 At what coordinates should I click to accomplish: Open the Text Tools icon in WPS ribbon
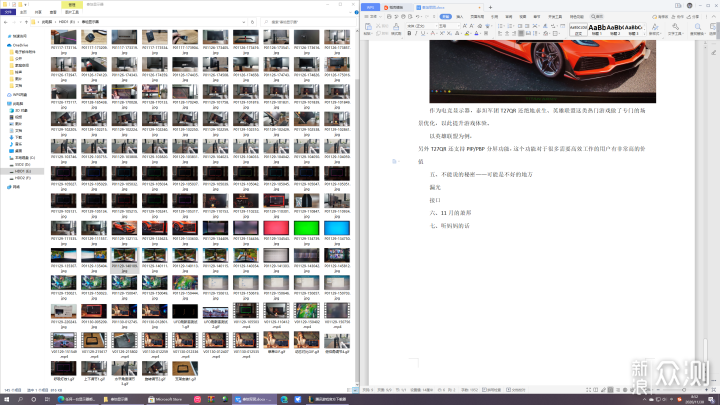click(x=675, y=27)
